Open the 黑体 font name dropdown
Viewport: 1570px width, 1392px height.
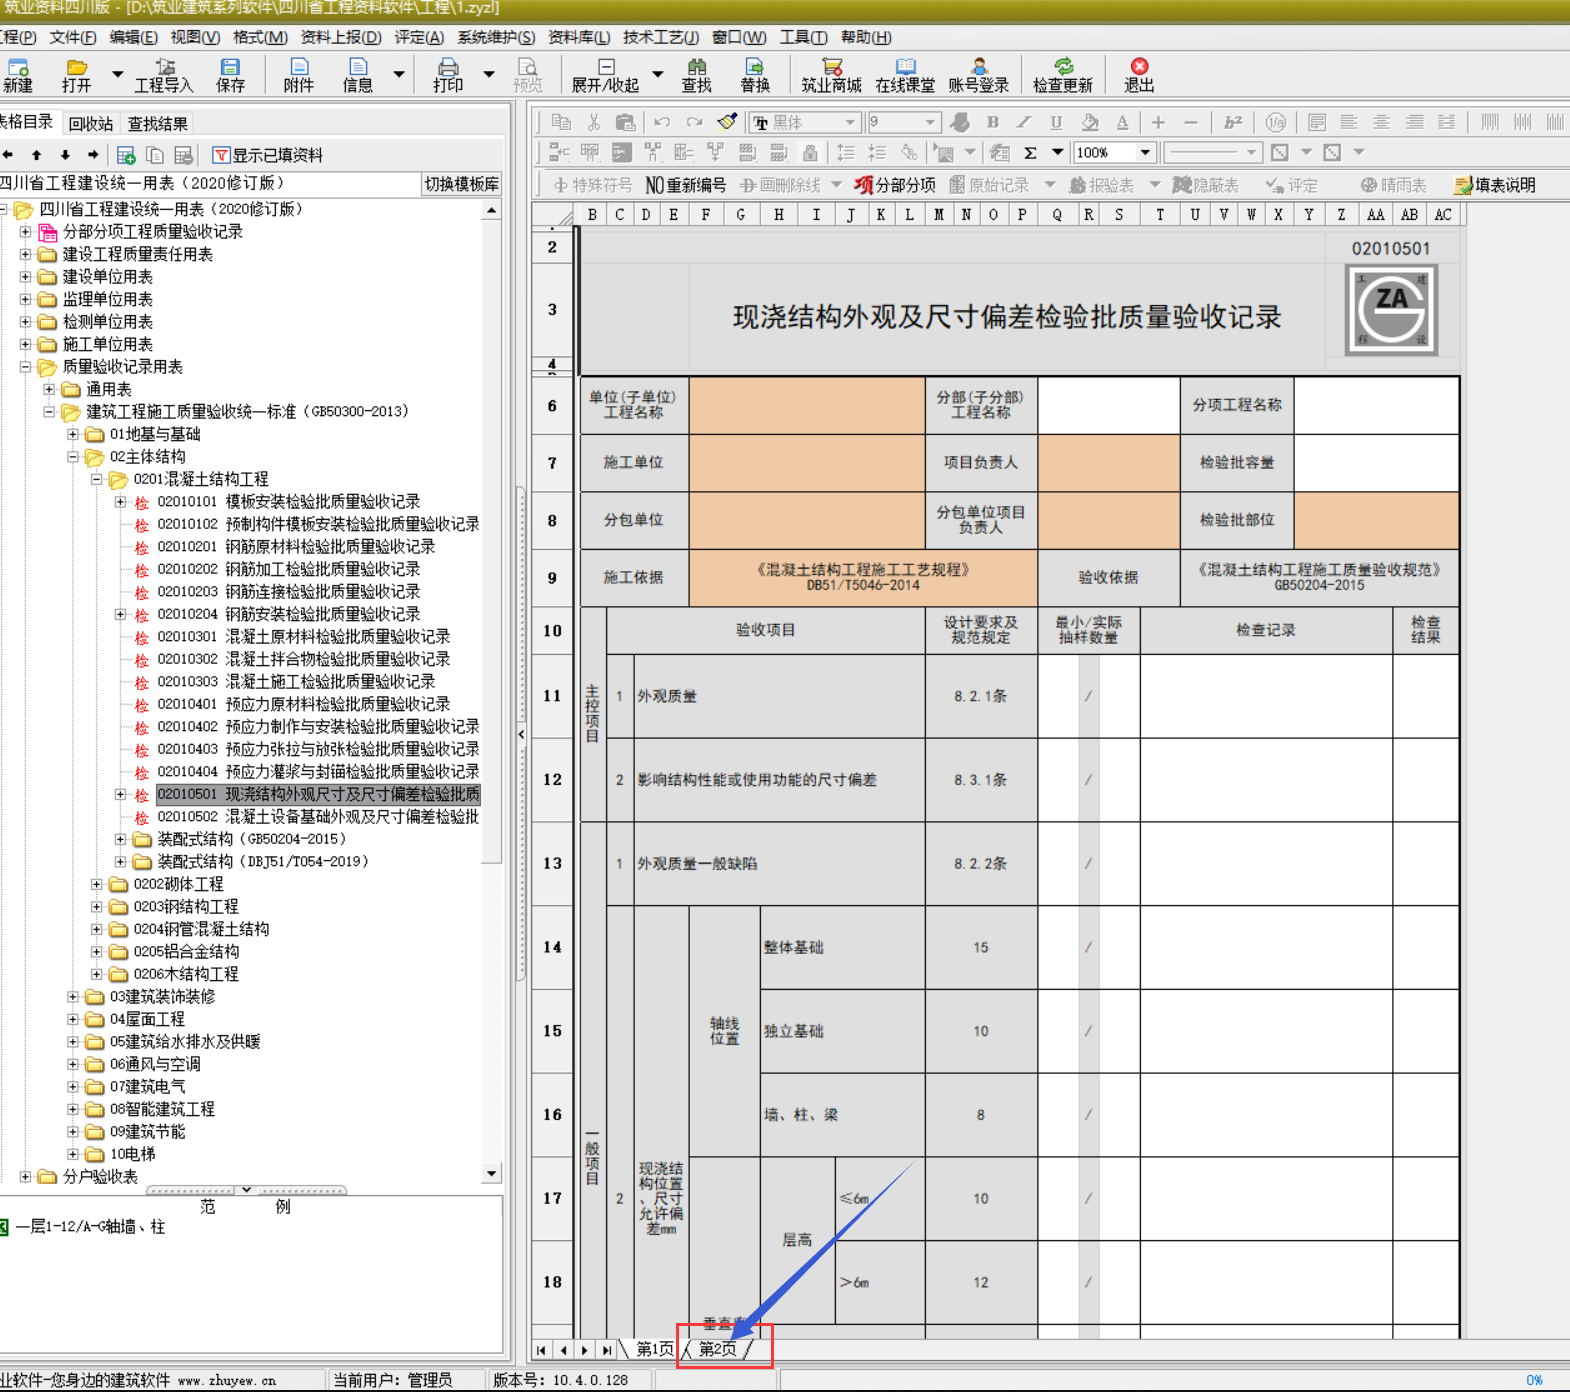850,123
